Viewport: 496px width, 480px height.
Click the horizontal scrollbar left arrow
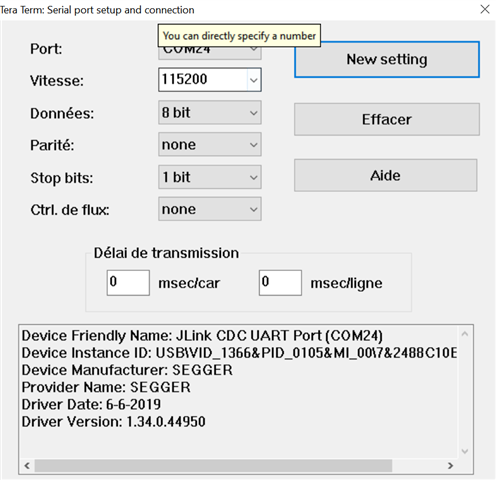27,466
